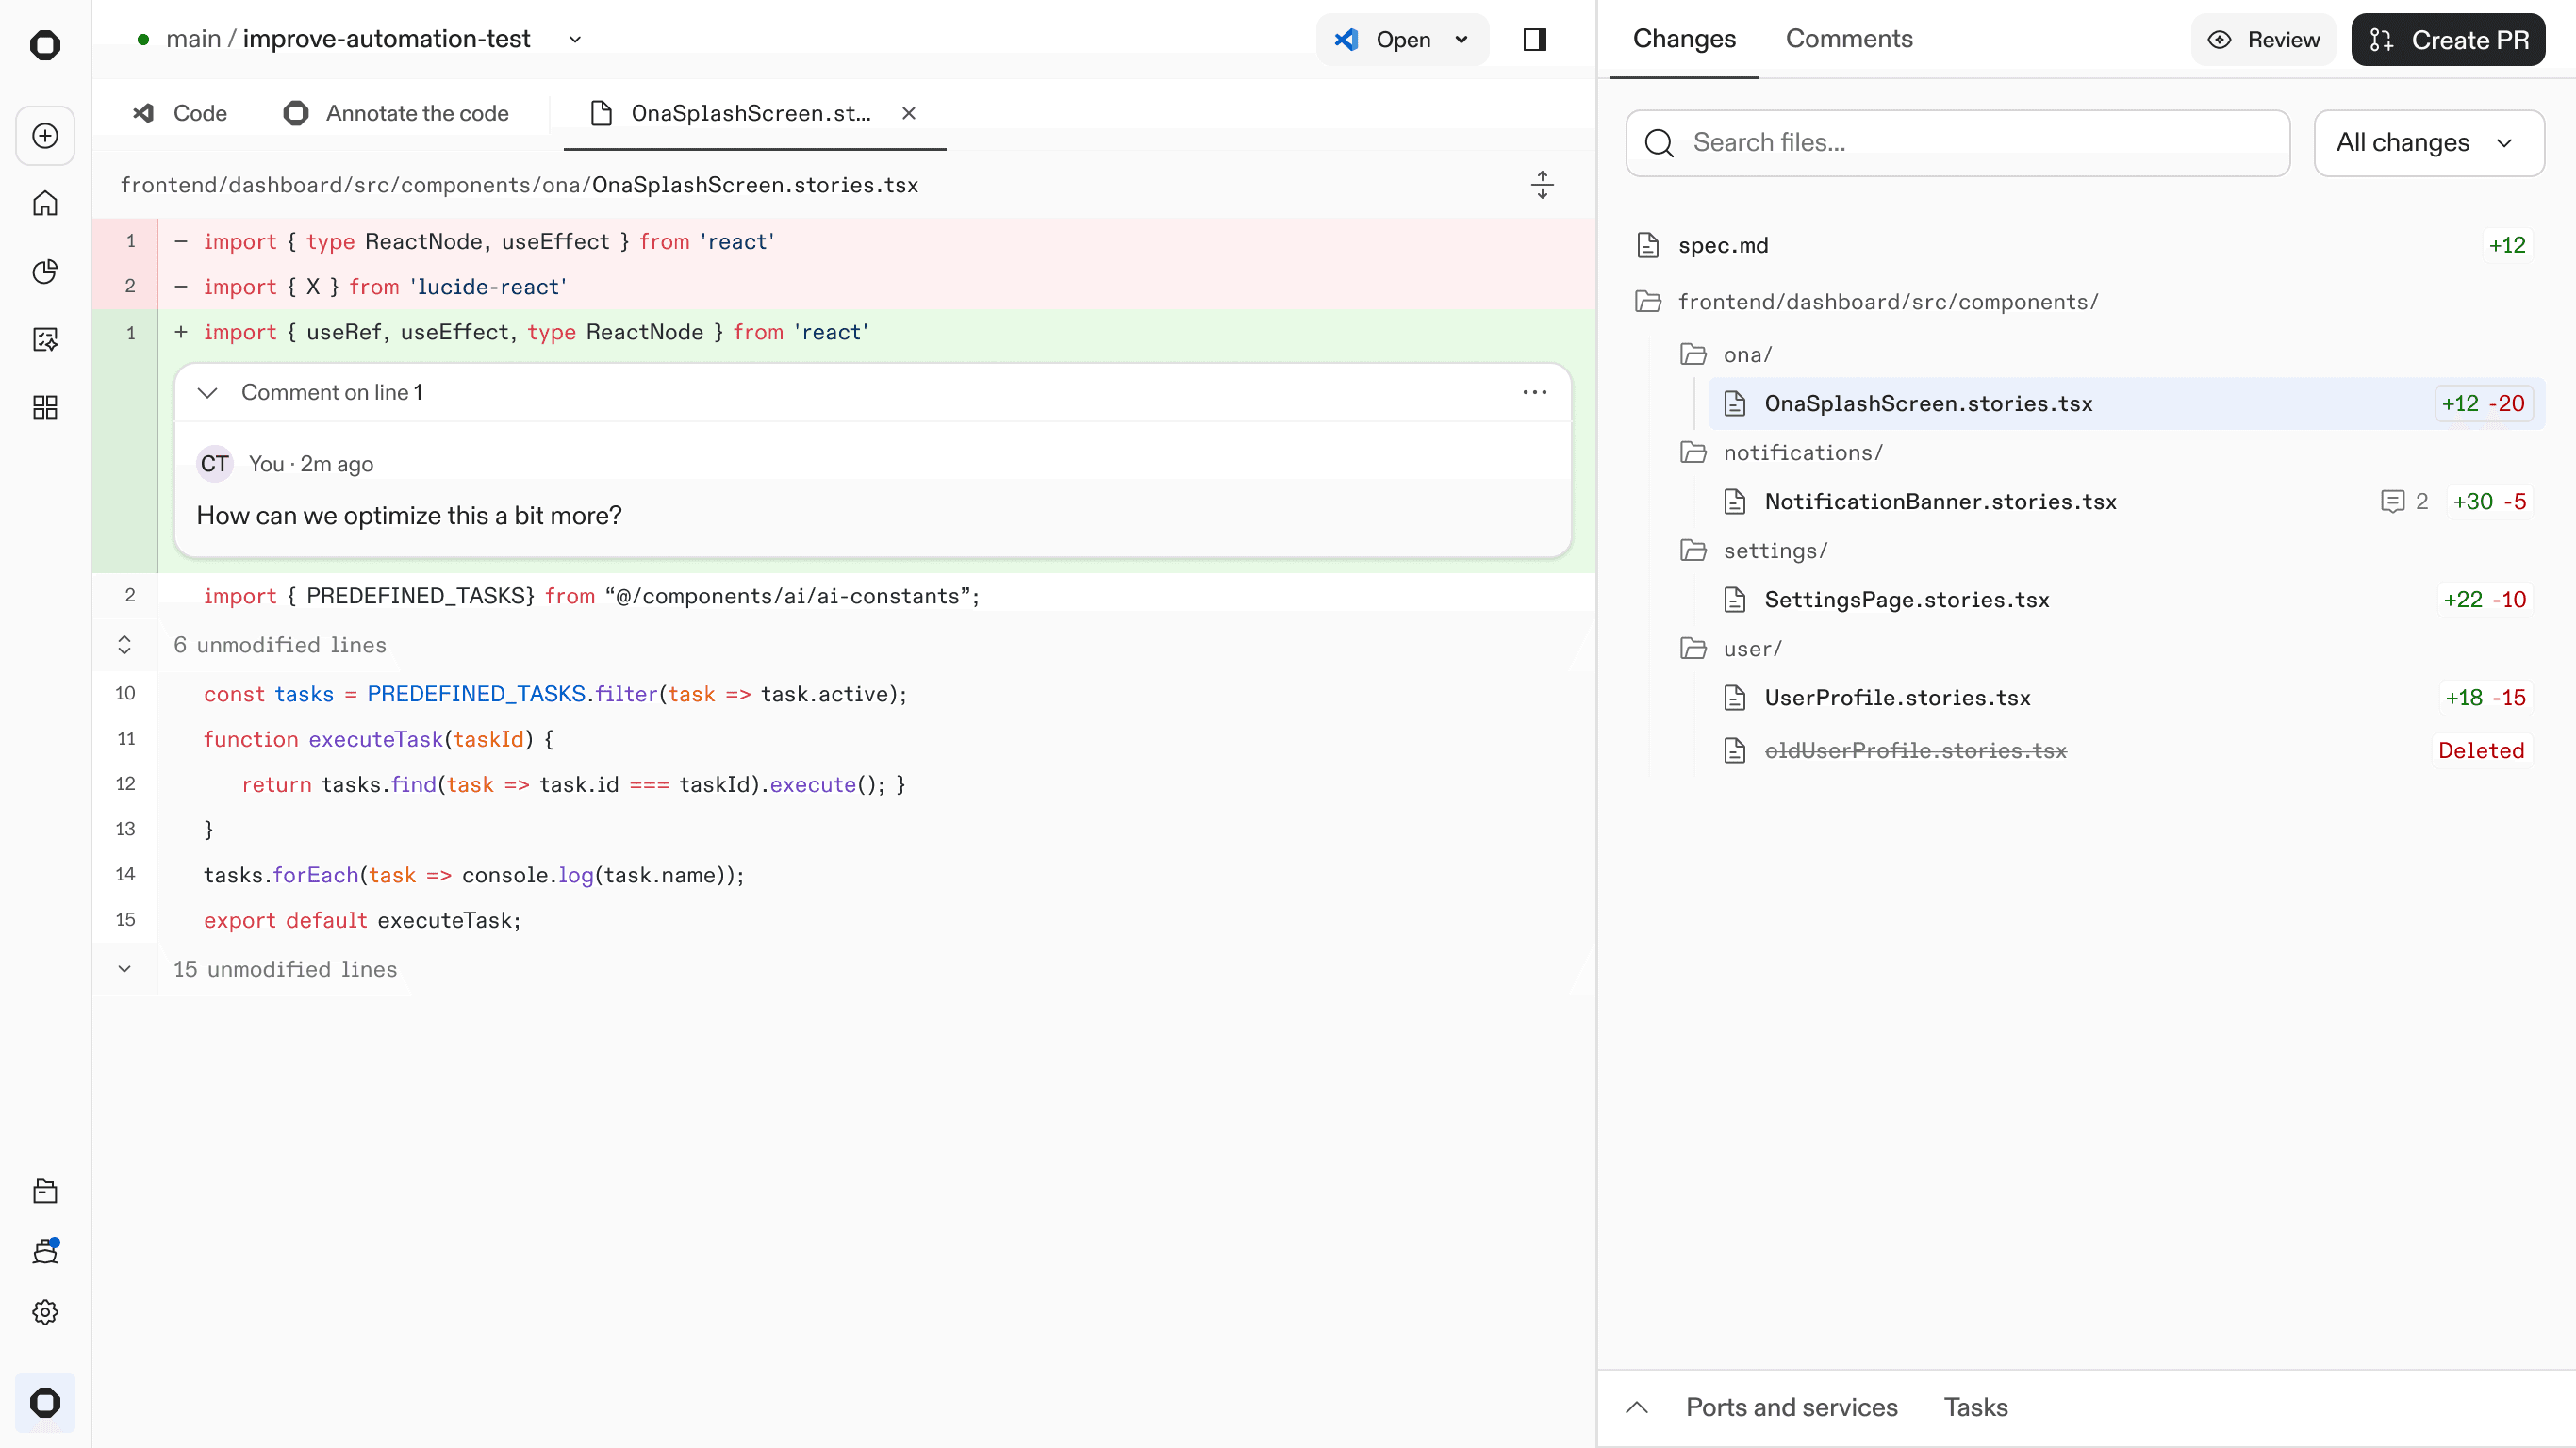Open the All changes filter dropdown
Viewport: 2576px width, 1448px height.
[2429, 143]
